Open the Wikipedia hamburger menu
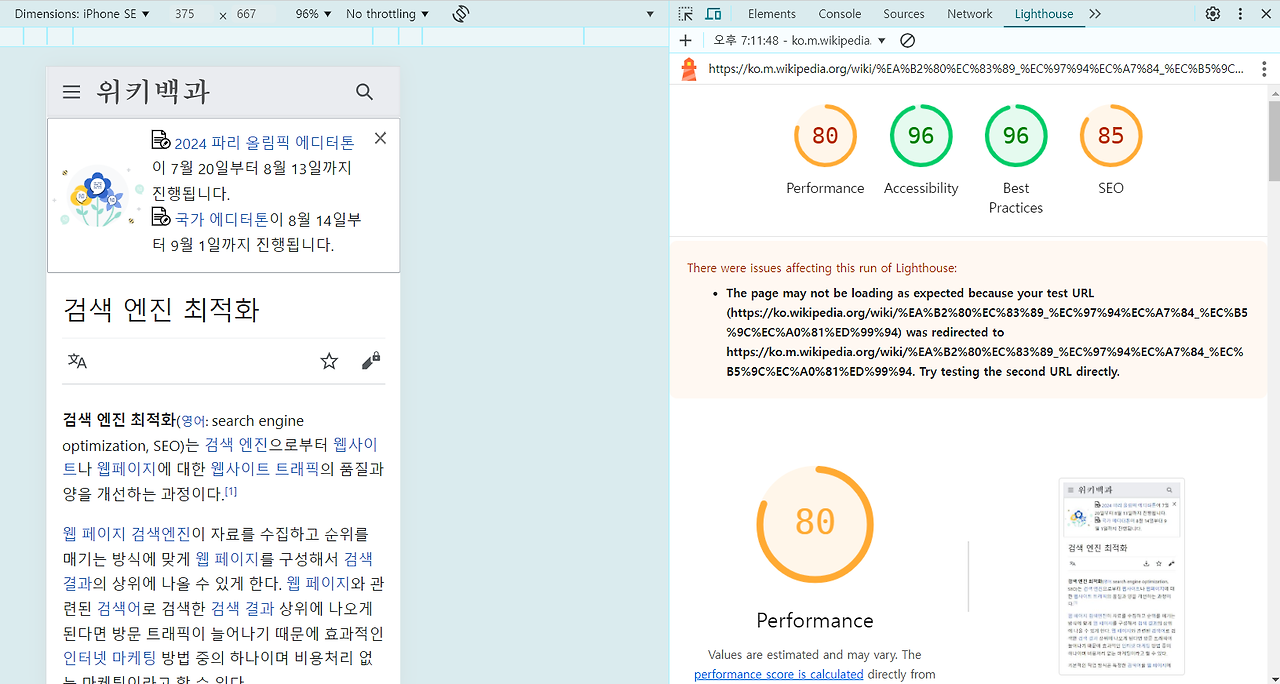1280x684 pixels. (71, 92)
